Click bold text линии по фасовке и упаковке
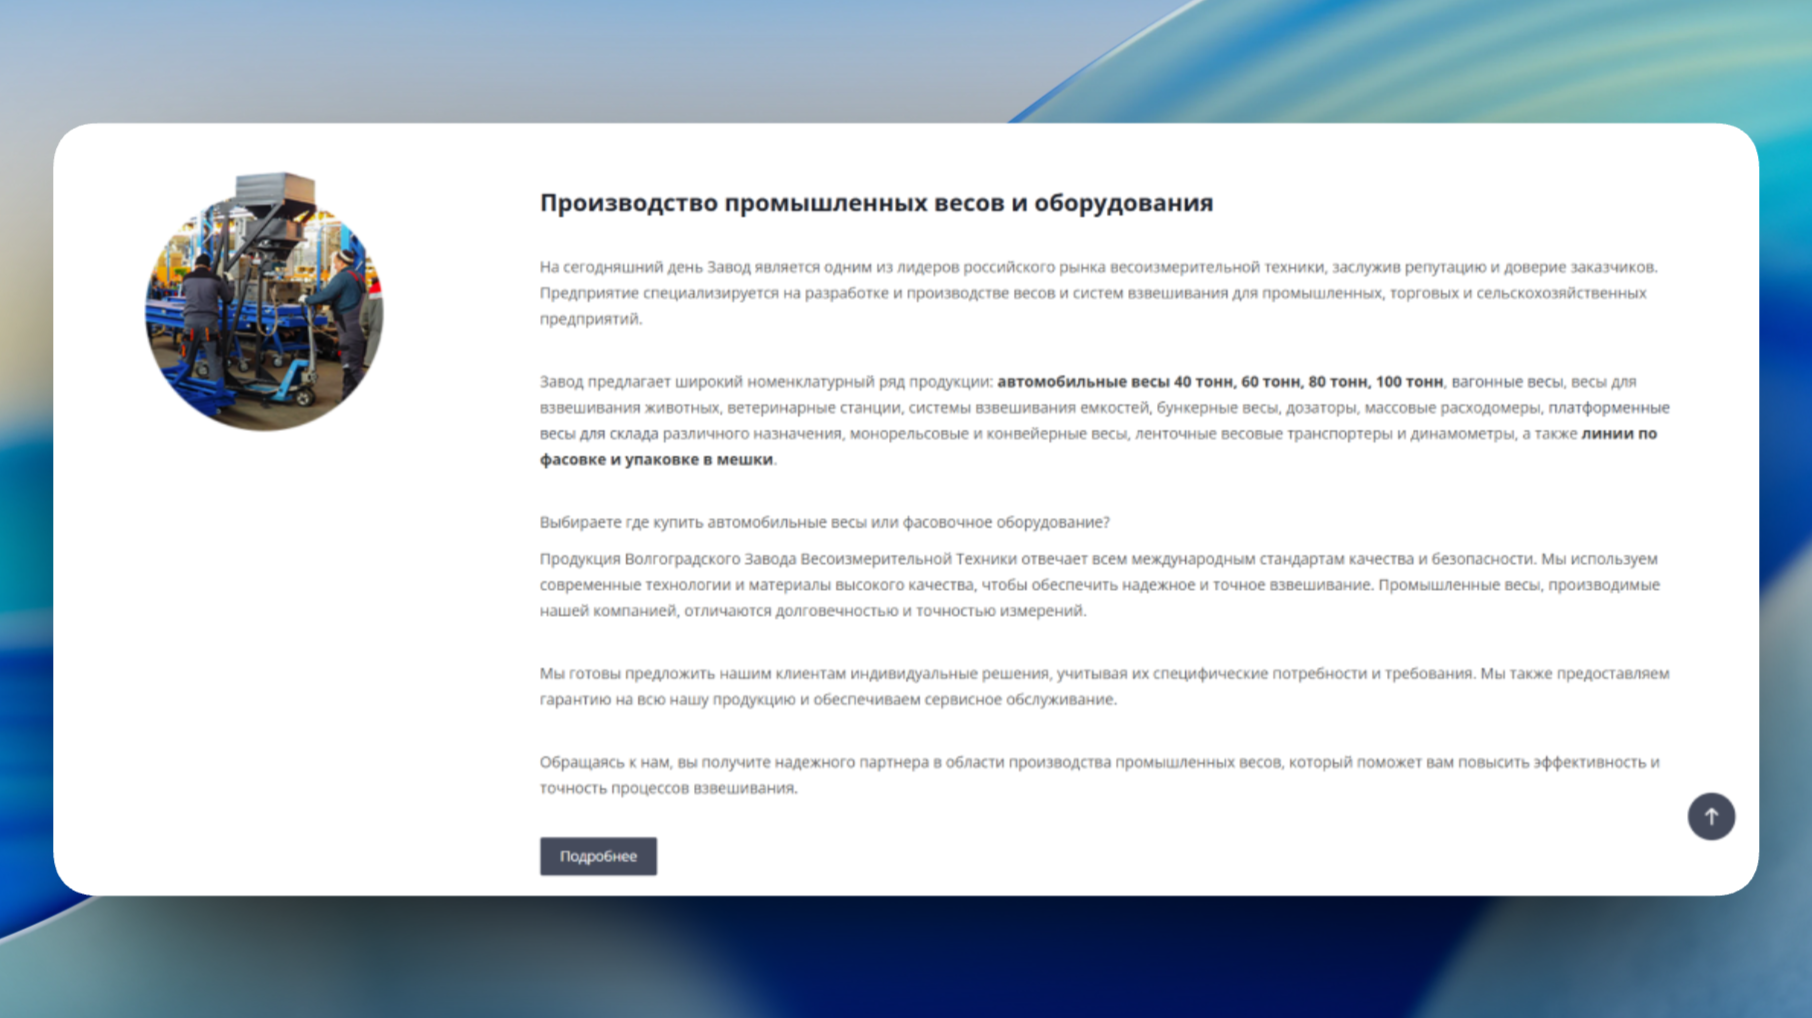The width and height of the screenshot is (1812, 1018). pyautogui.click(x=1098, y=446)
